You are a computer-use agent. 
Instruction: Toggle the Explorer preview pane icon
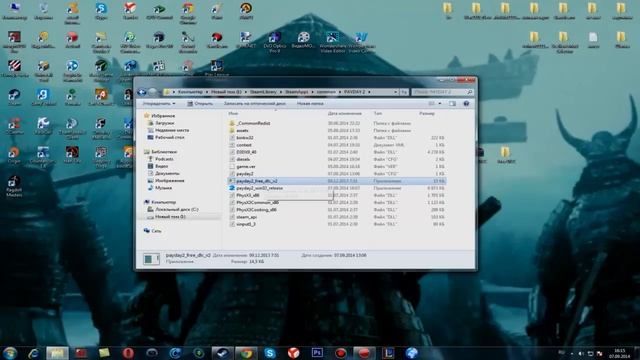pyautogui.click(x=452, y=104)
